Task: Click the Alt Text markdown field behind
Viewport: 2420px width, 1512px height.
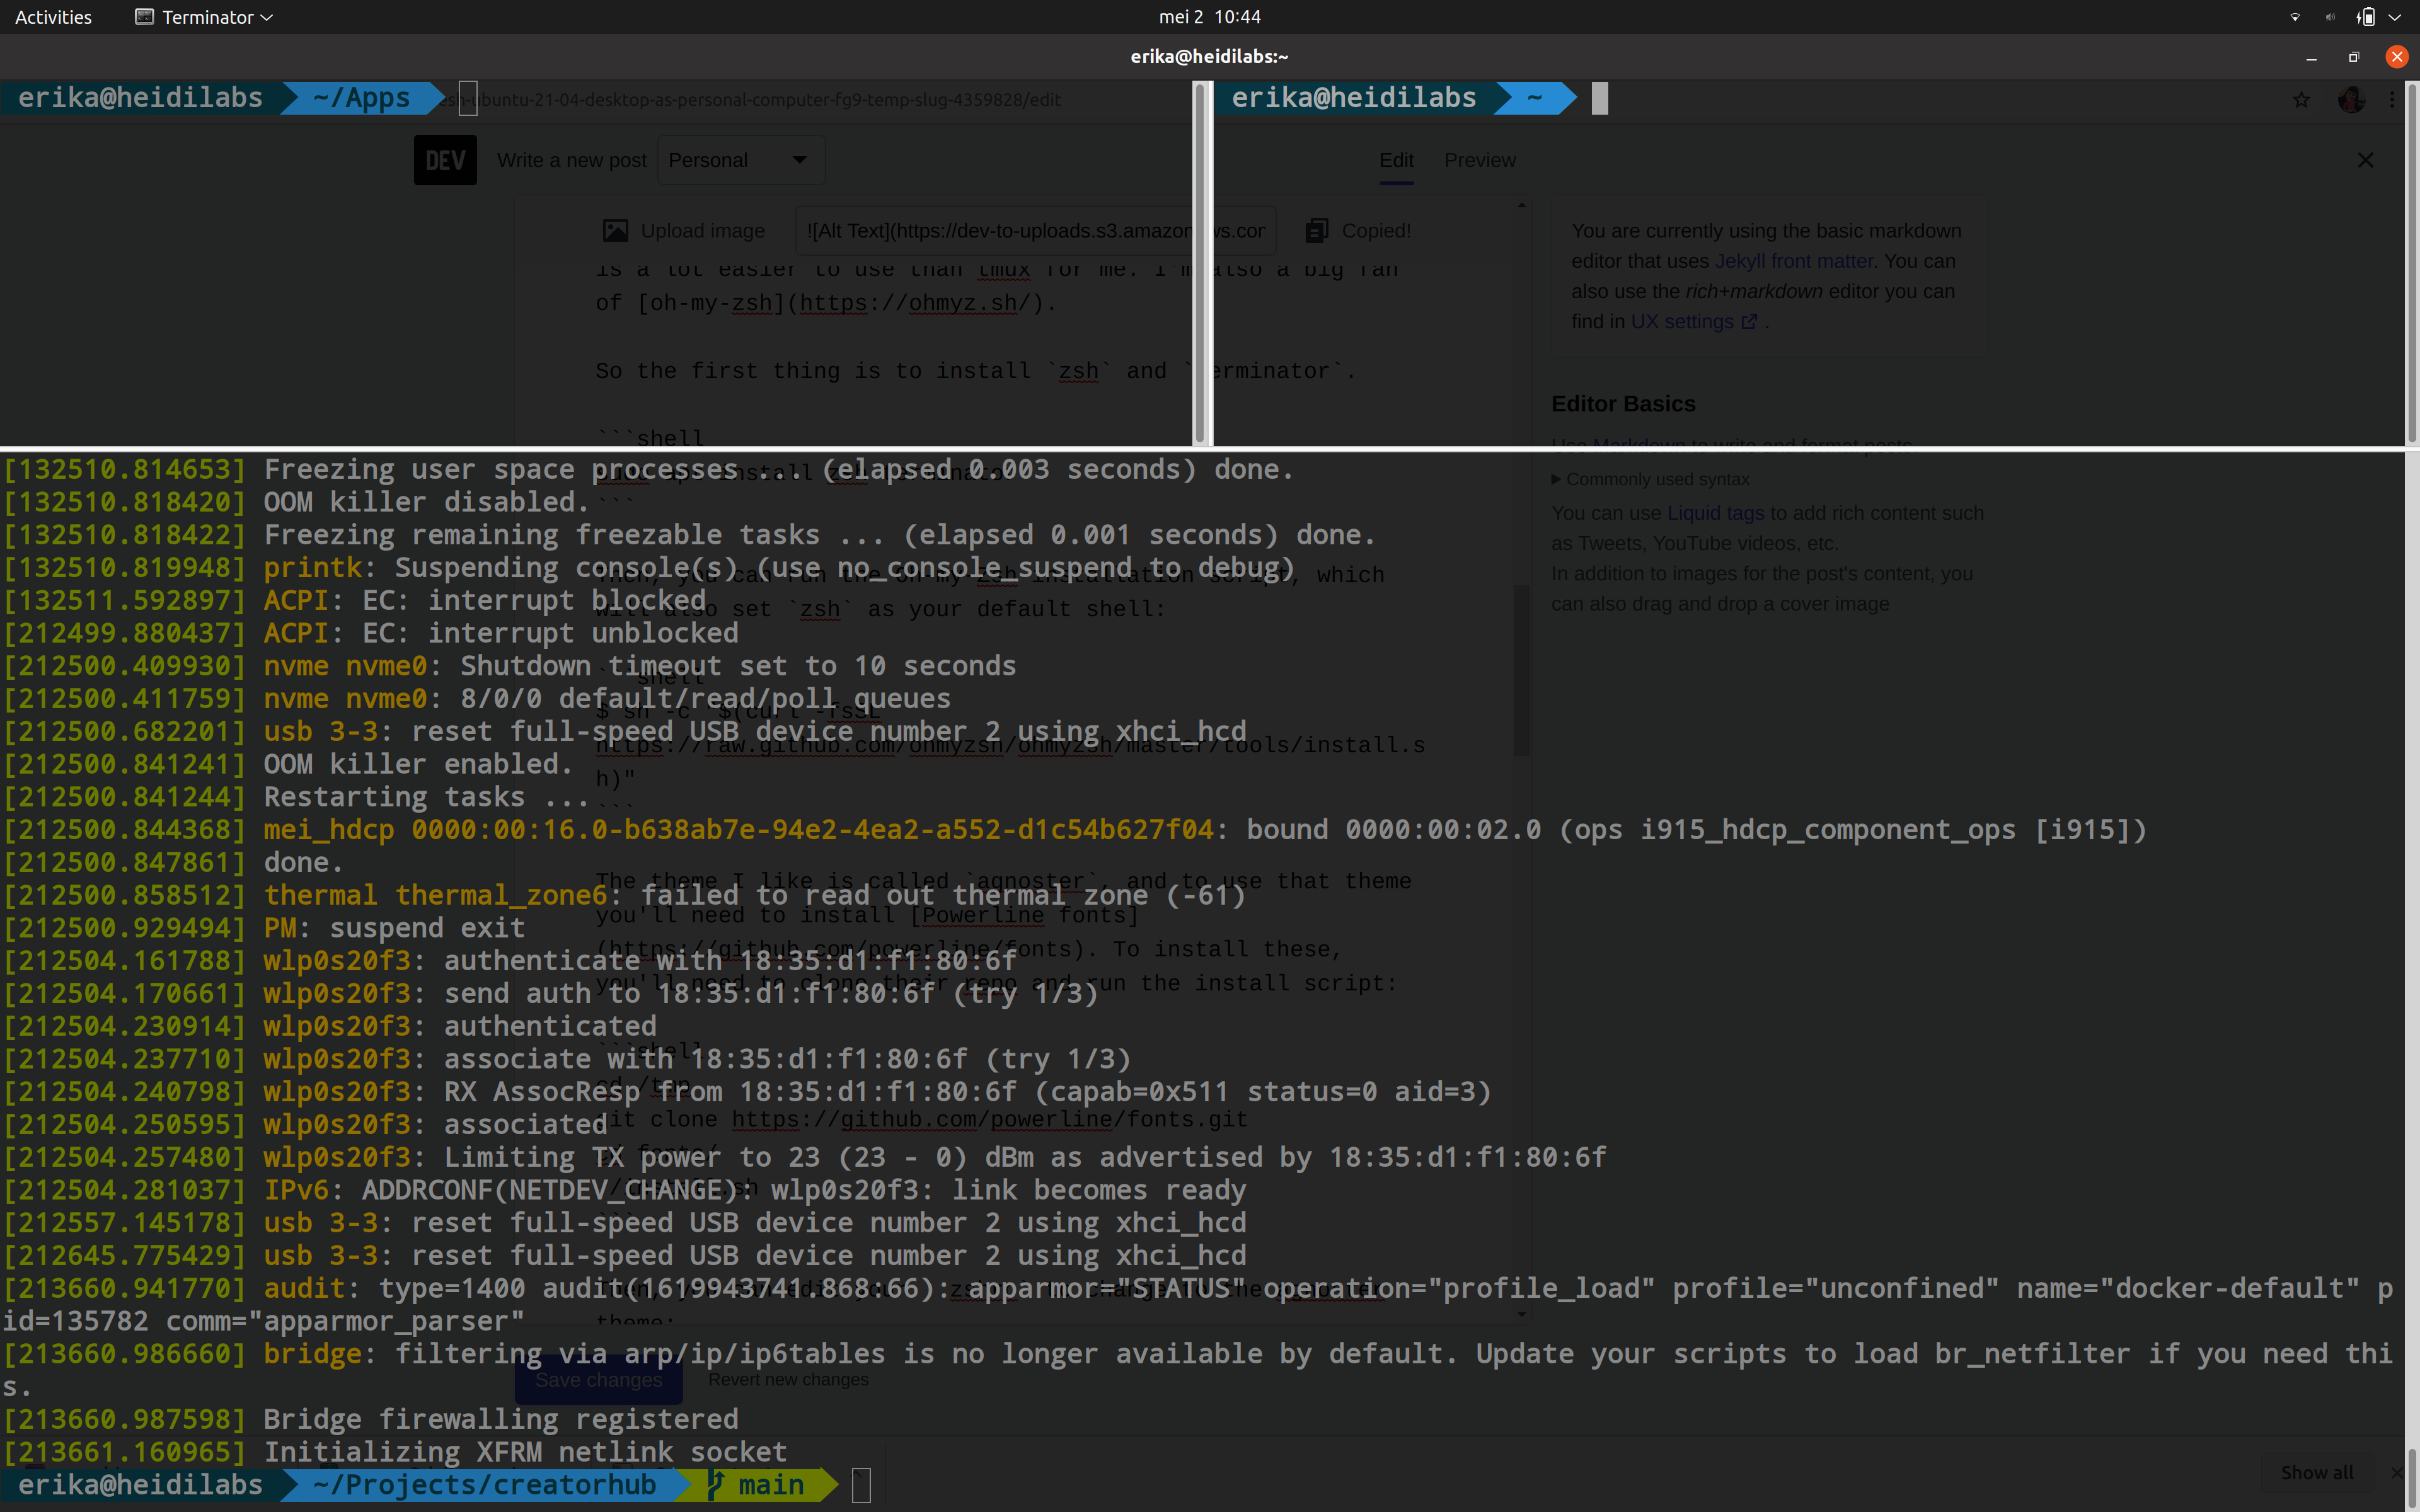Action: click(1035, 231)
